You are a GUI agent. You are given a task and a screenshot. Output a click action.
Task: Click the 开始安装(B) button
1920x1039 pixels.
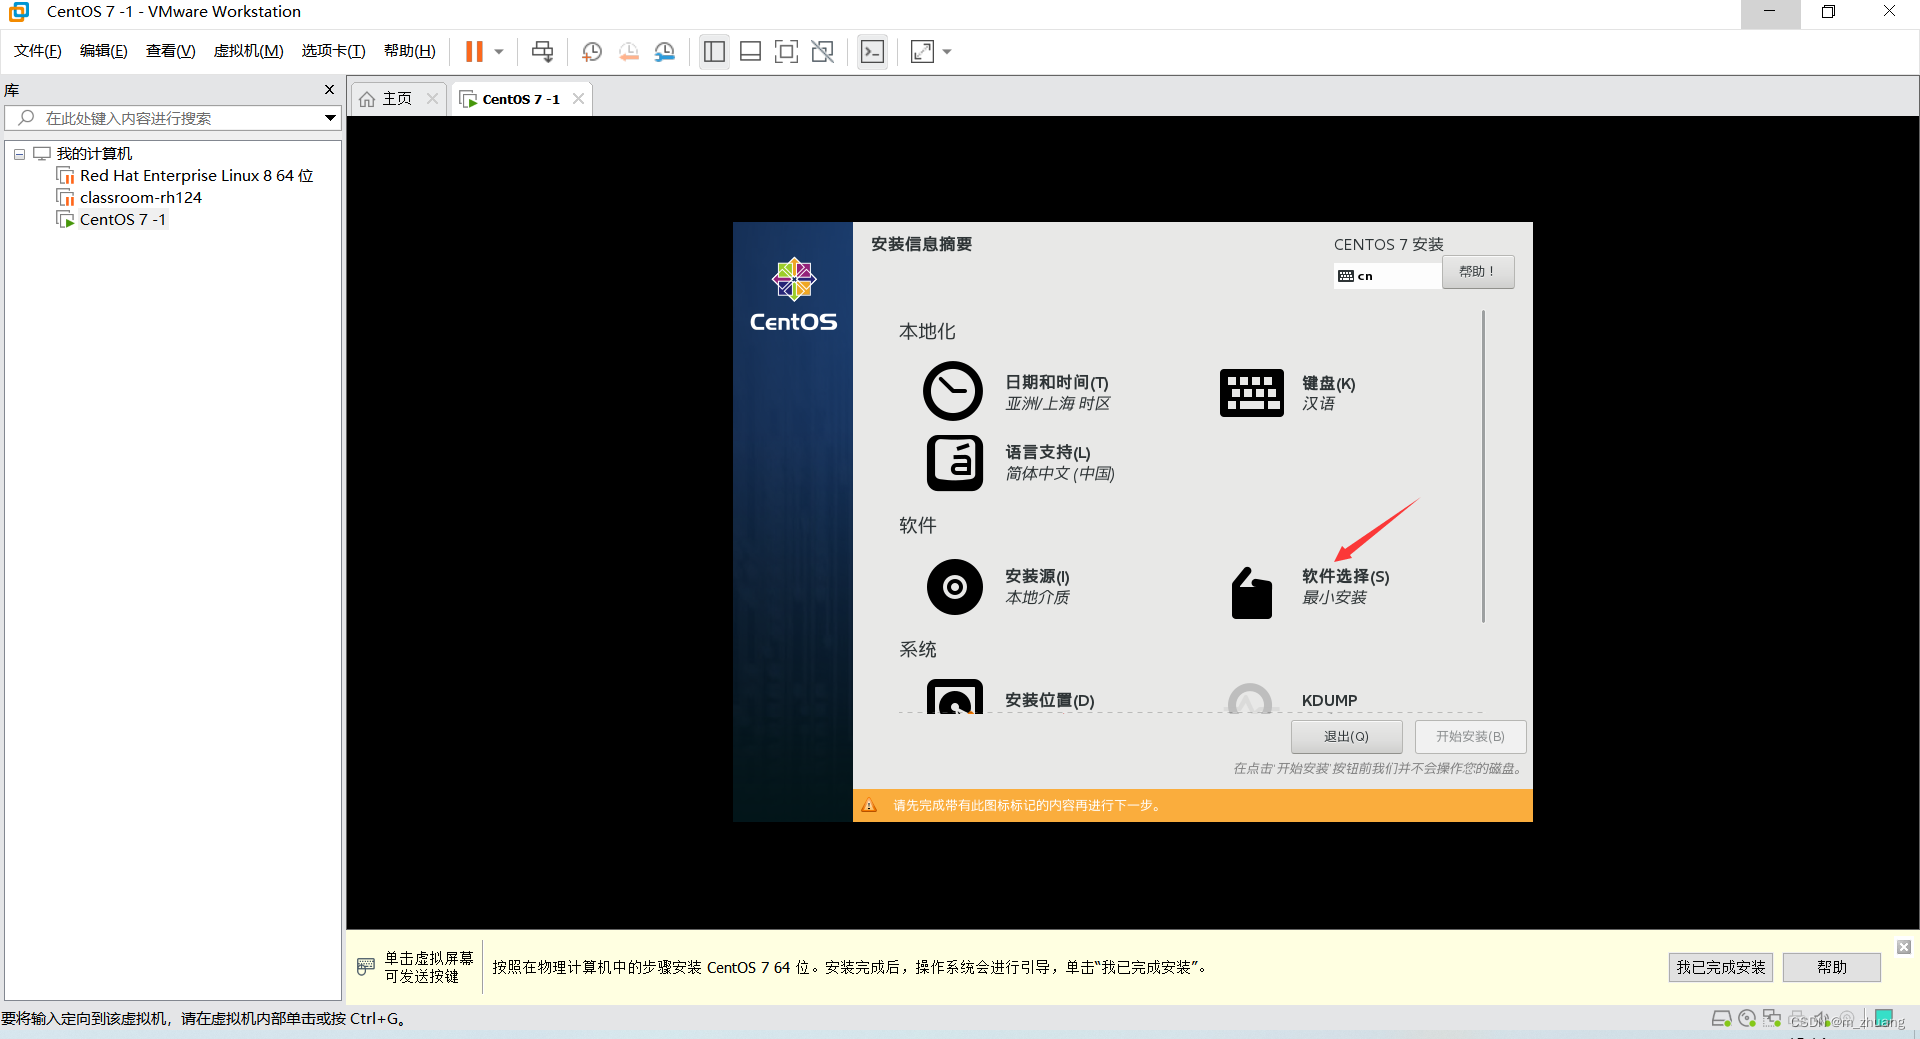pyautogui.click(x=1470, y=737)
